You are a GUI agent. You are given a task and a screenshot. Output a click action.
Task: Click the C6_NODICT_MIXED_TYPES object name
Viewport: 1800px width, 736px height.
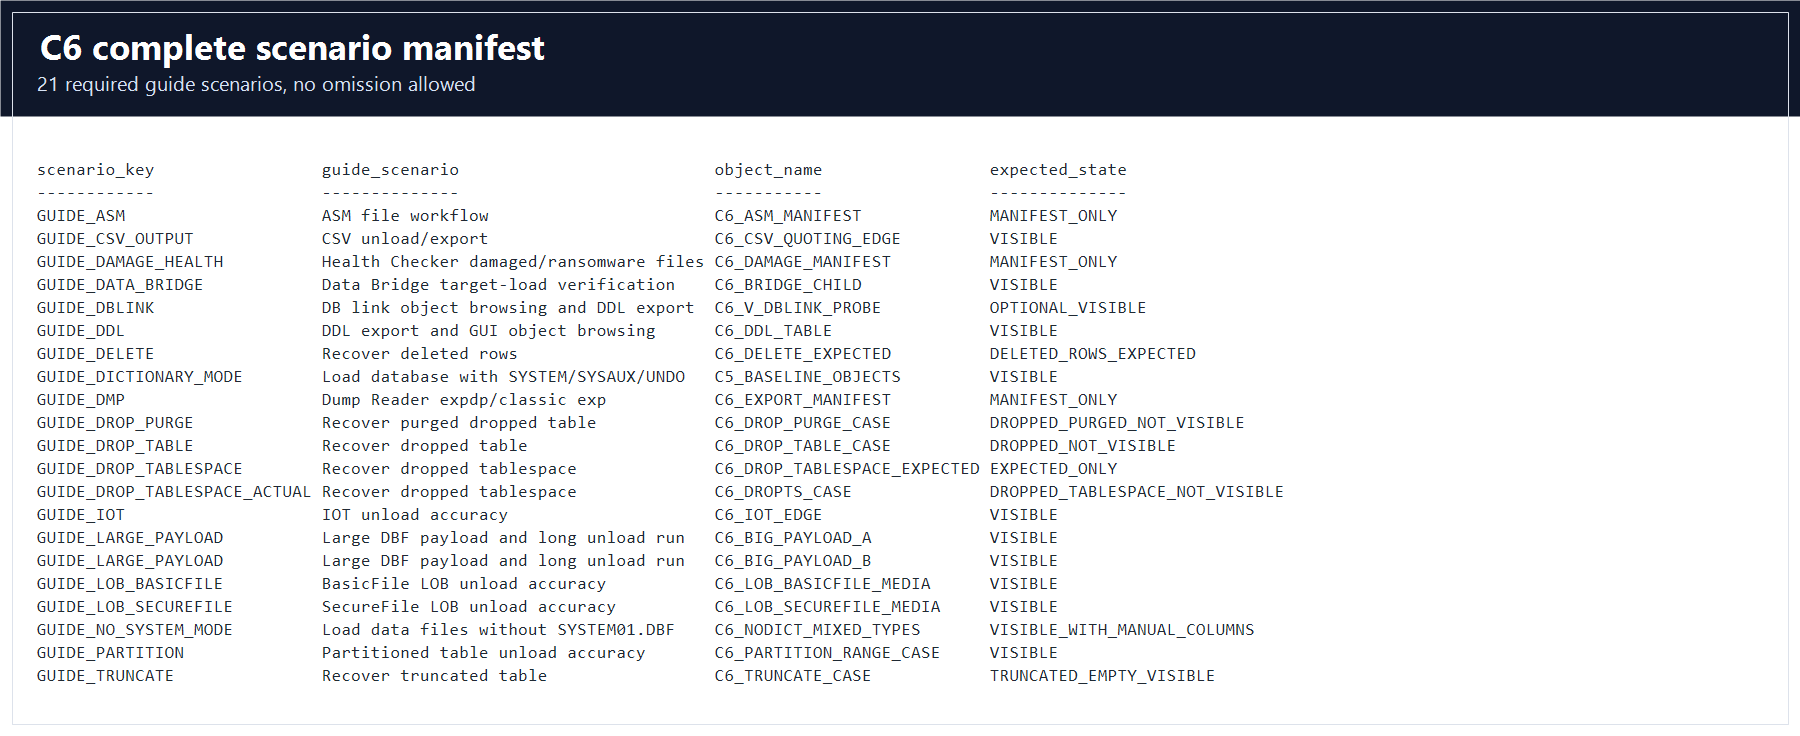(x=818, y=630)
